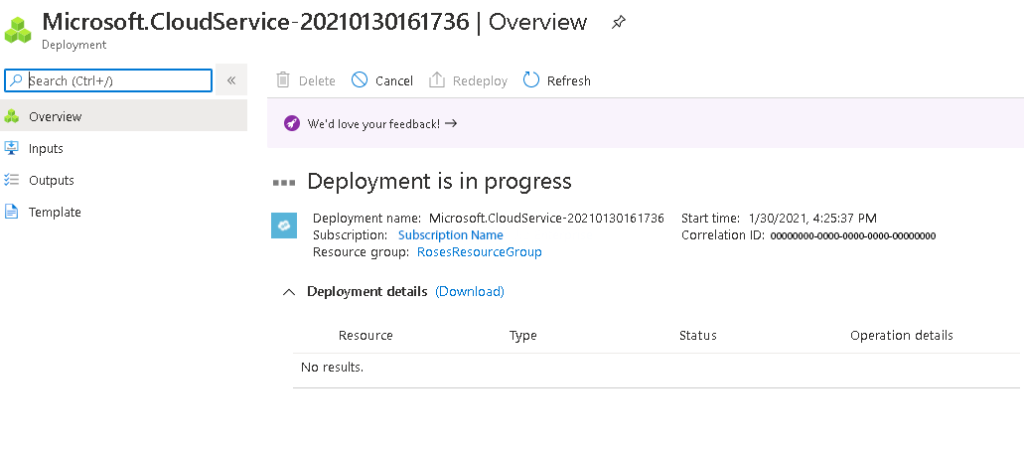Click the green cubes deployment icon in the header
The height and width of the screenshot is (455, 1024).
pyautogui.click(x=18, y=30)
